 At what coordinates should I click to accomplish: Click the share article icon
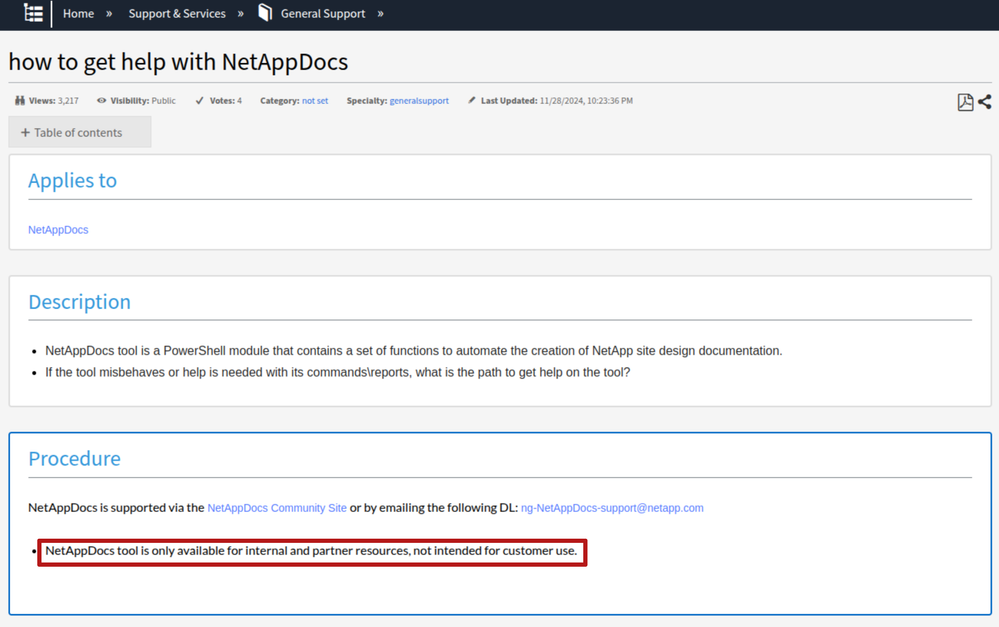click(x=985, y=102)
